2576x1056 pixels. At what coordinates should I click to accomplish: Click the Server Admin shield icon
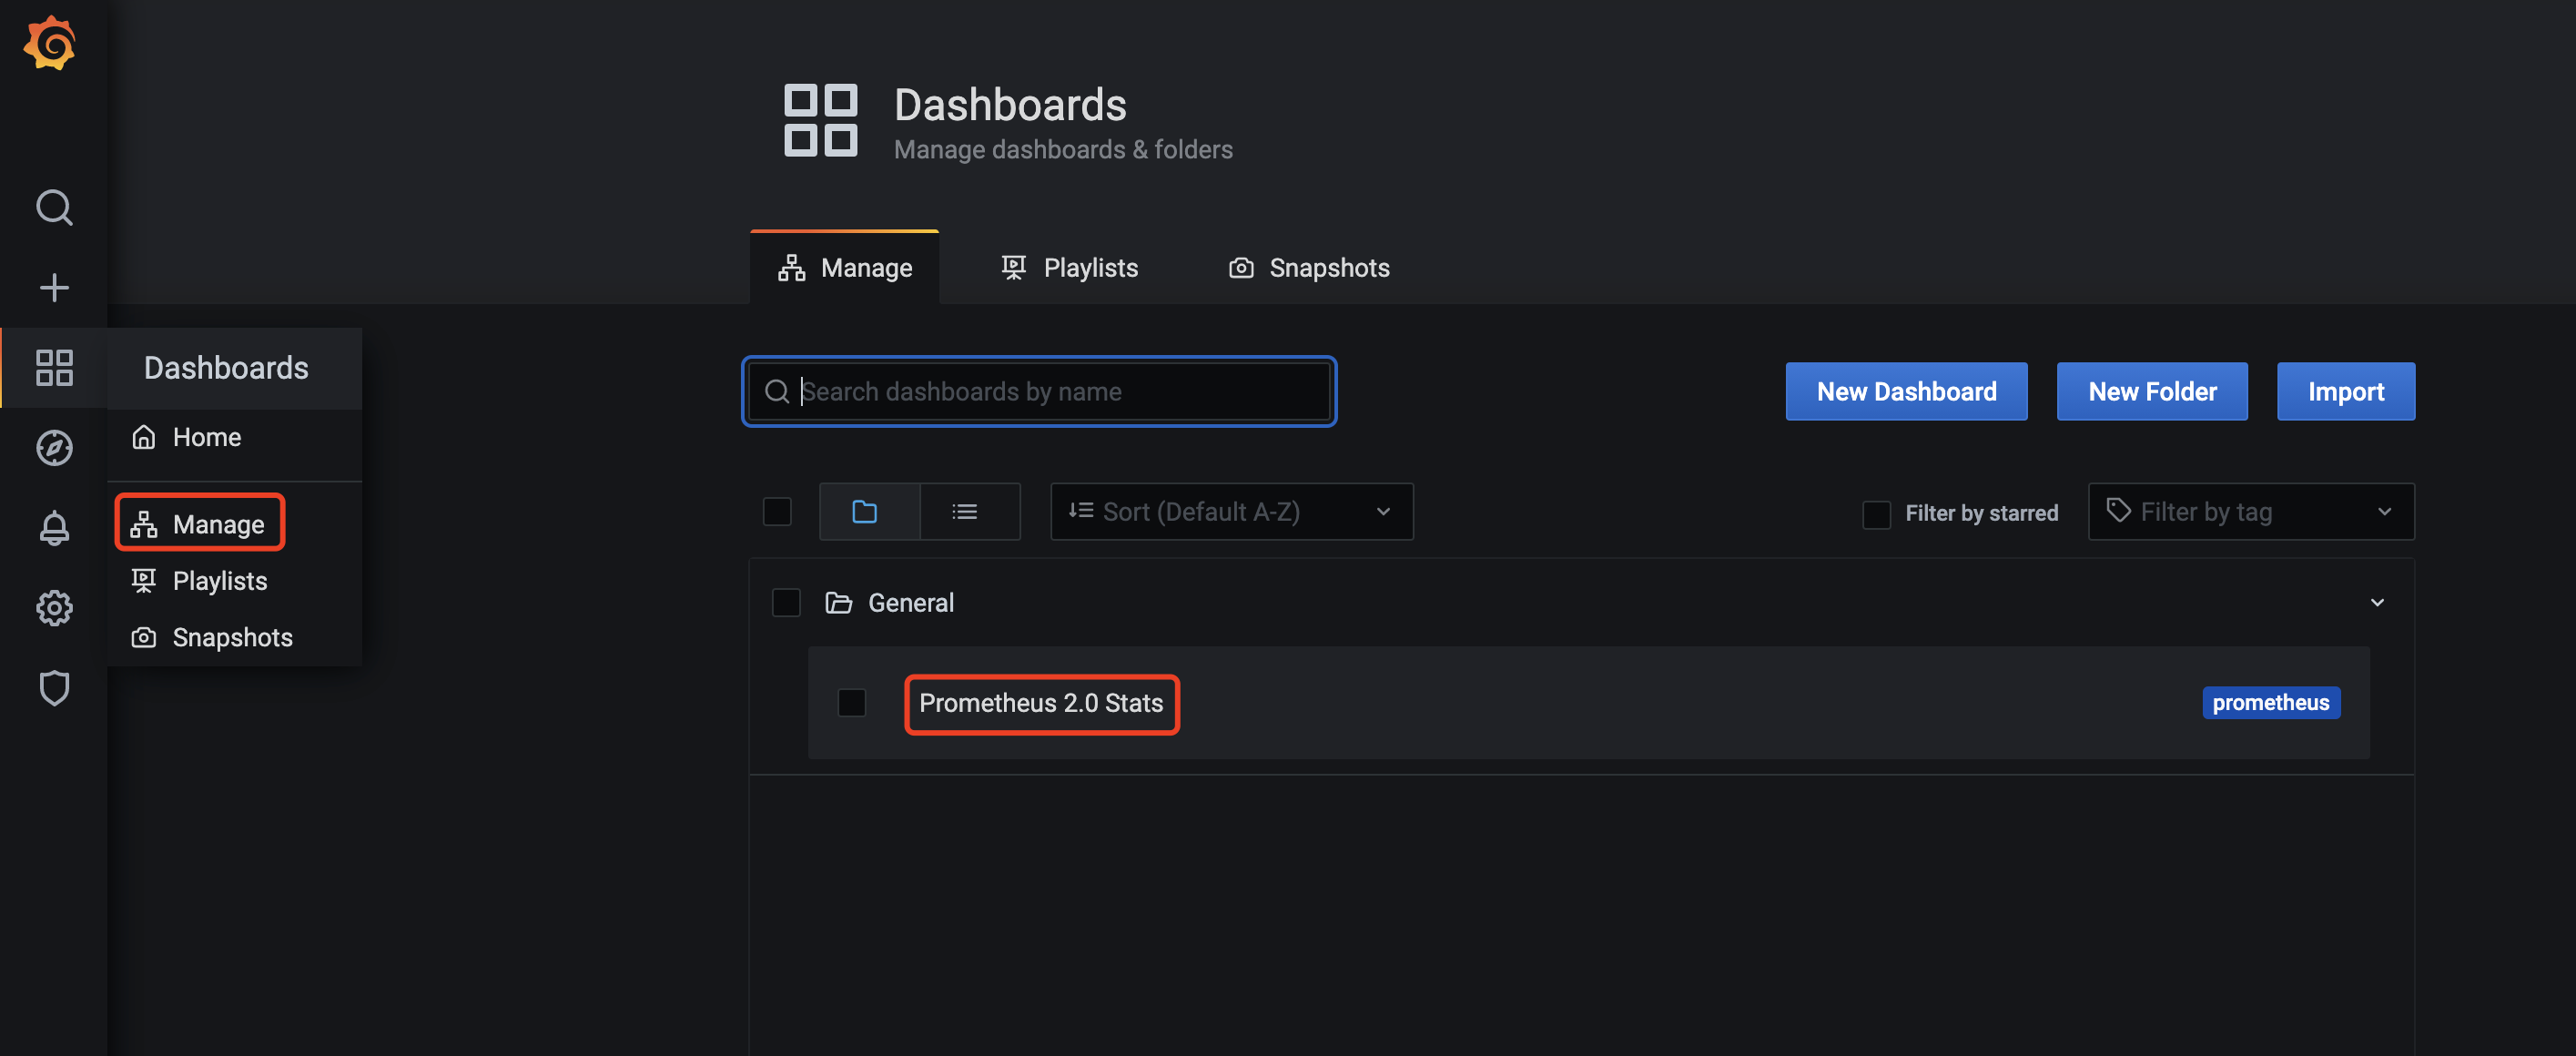click(54, 687)
